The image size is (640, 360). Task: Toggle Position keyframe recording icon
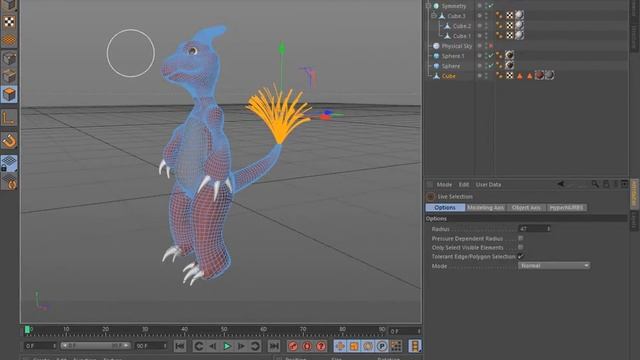pos(340,346)
